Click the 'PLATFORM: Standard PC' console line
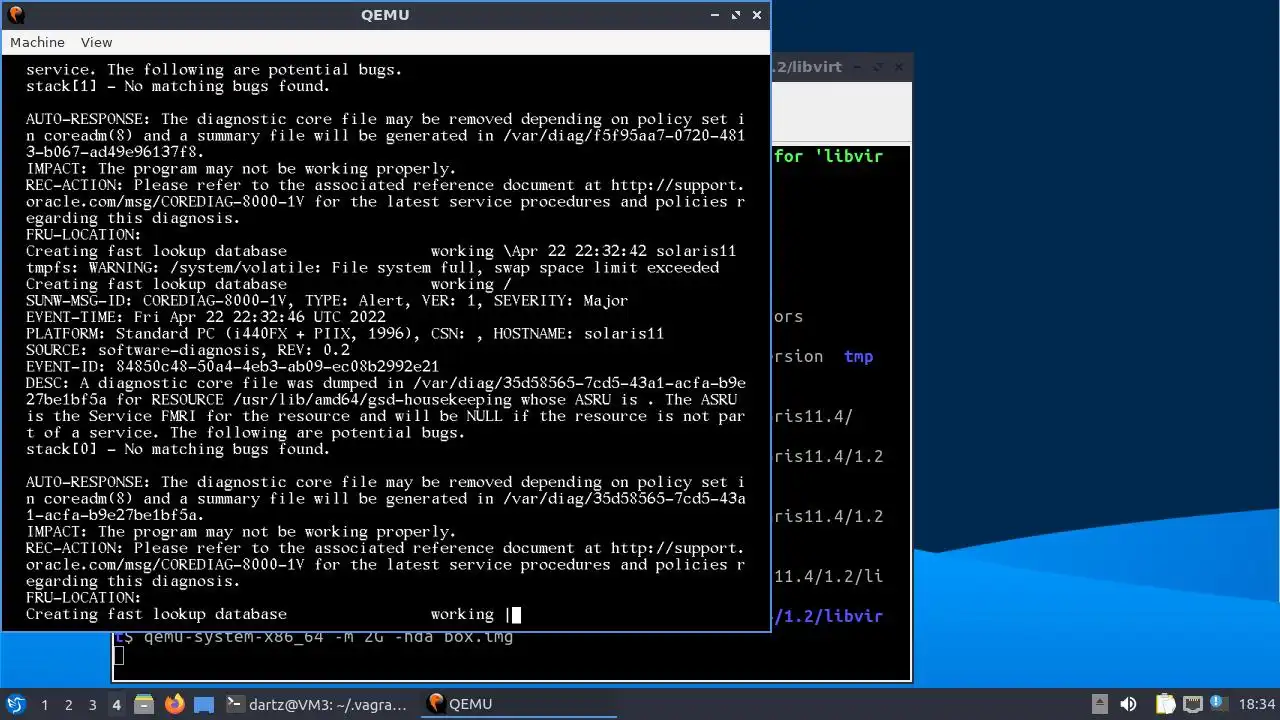1280x720 pixels. click(345, 333)
